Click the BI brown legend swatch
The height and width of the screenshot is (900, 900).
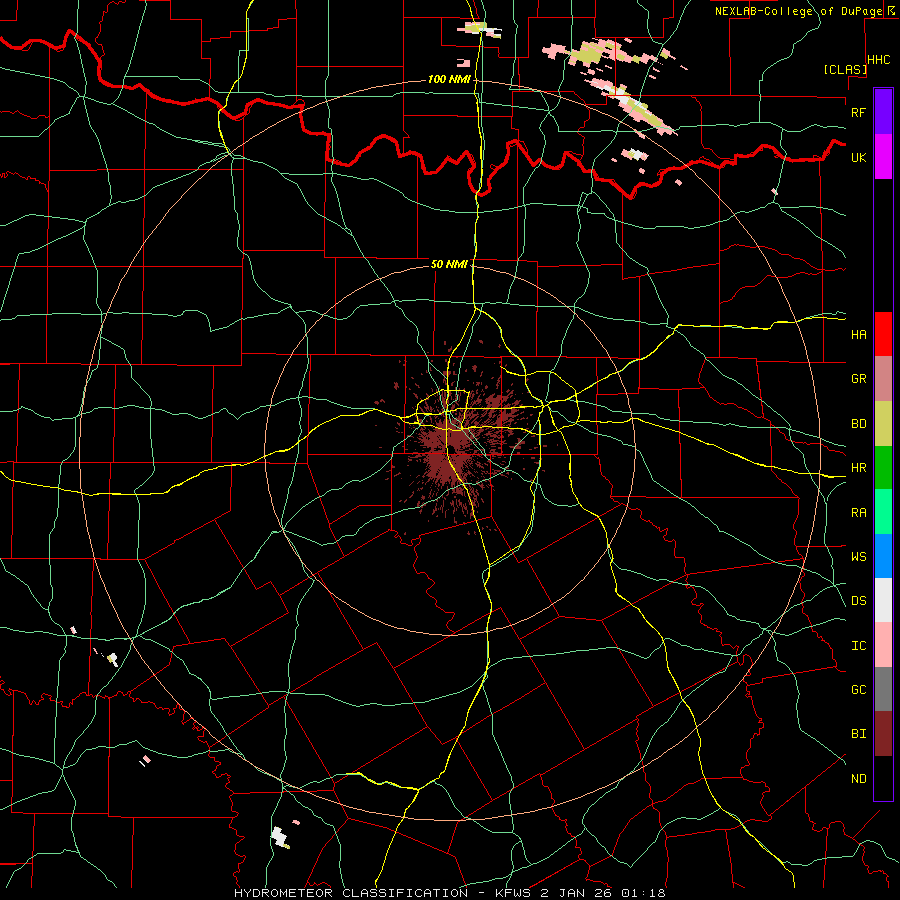[883, 734]
